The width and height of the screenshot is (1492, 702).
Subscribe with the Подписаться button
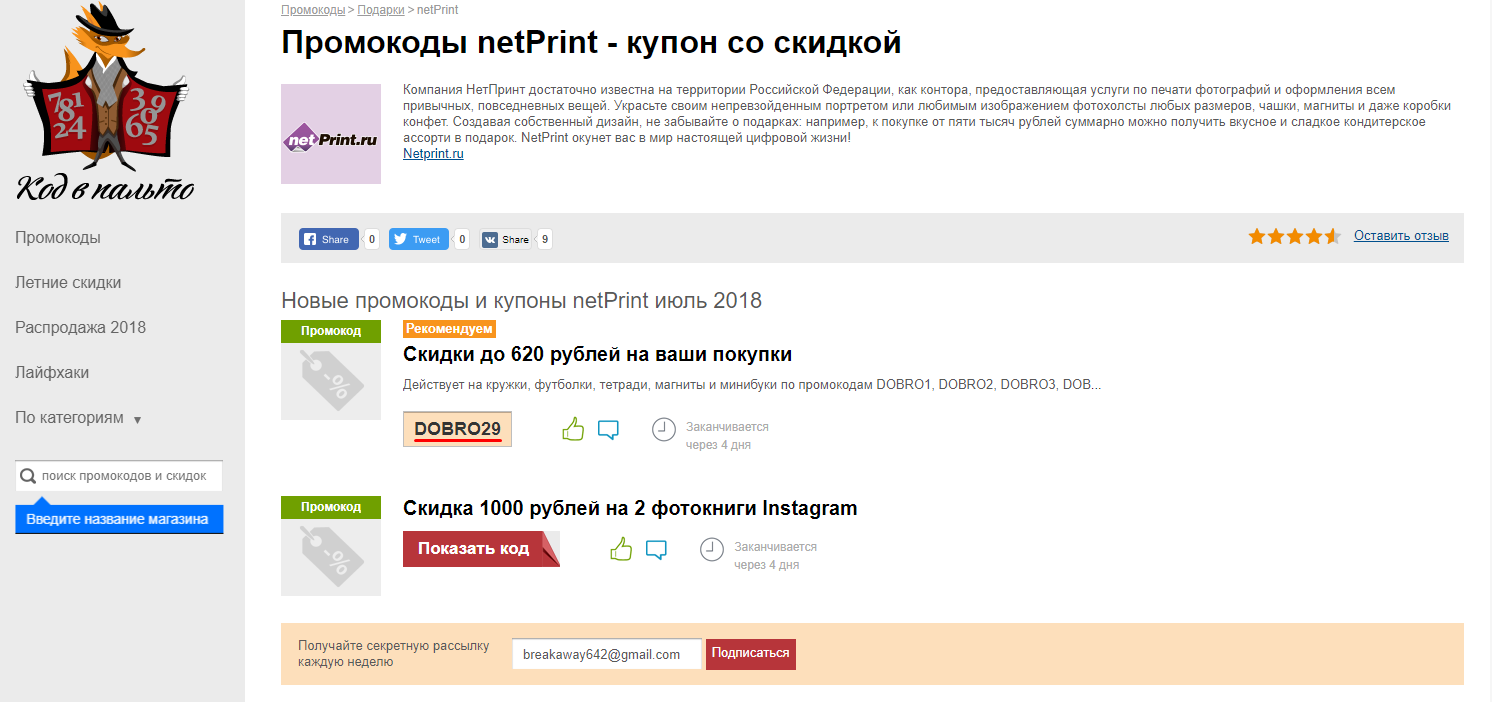coord(751,654)
